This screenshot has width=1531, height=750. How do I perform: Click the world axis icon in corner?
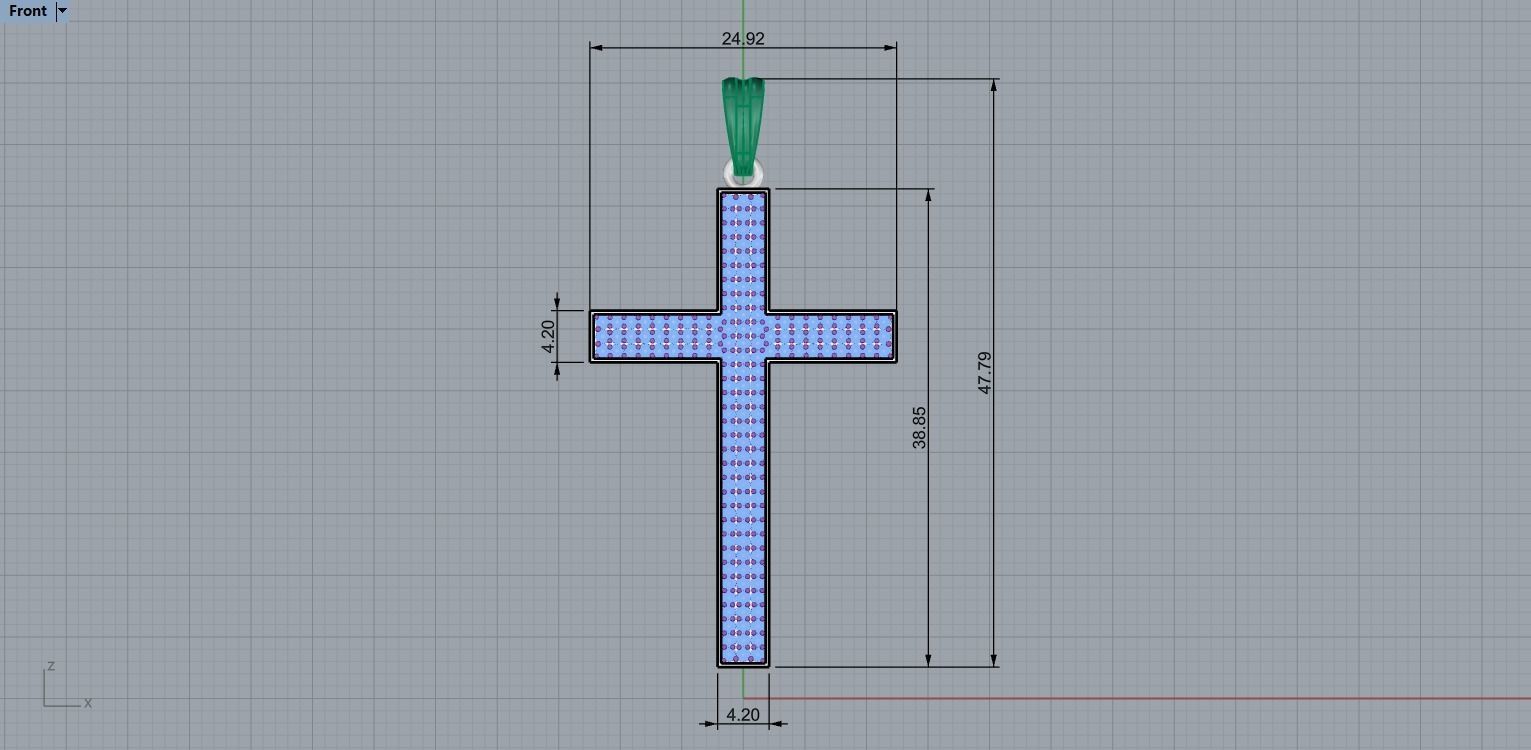[67, 686]
